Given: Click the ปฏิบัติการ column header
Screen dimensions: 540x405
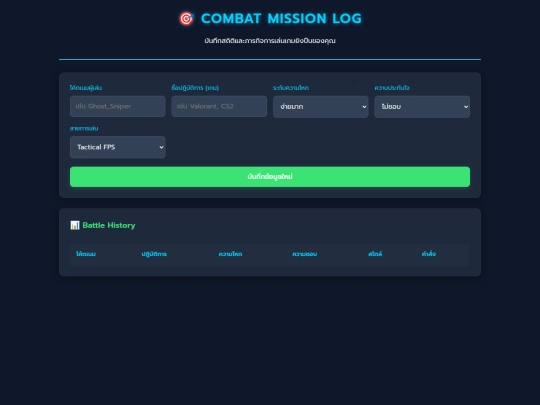Looking at the screenshot, I should [x=154, y=254].
